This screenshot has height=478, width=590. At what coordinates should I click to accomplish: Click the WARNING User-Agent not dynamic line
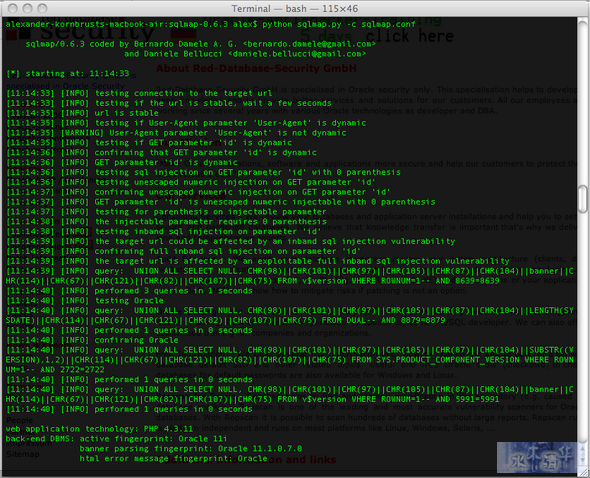point(176,132)
